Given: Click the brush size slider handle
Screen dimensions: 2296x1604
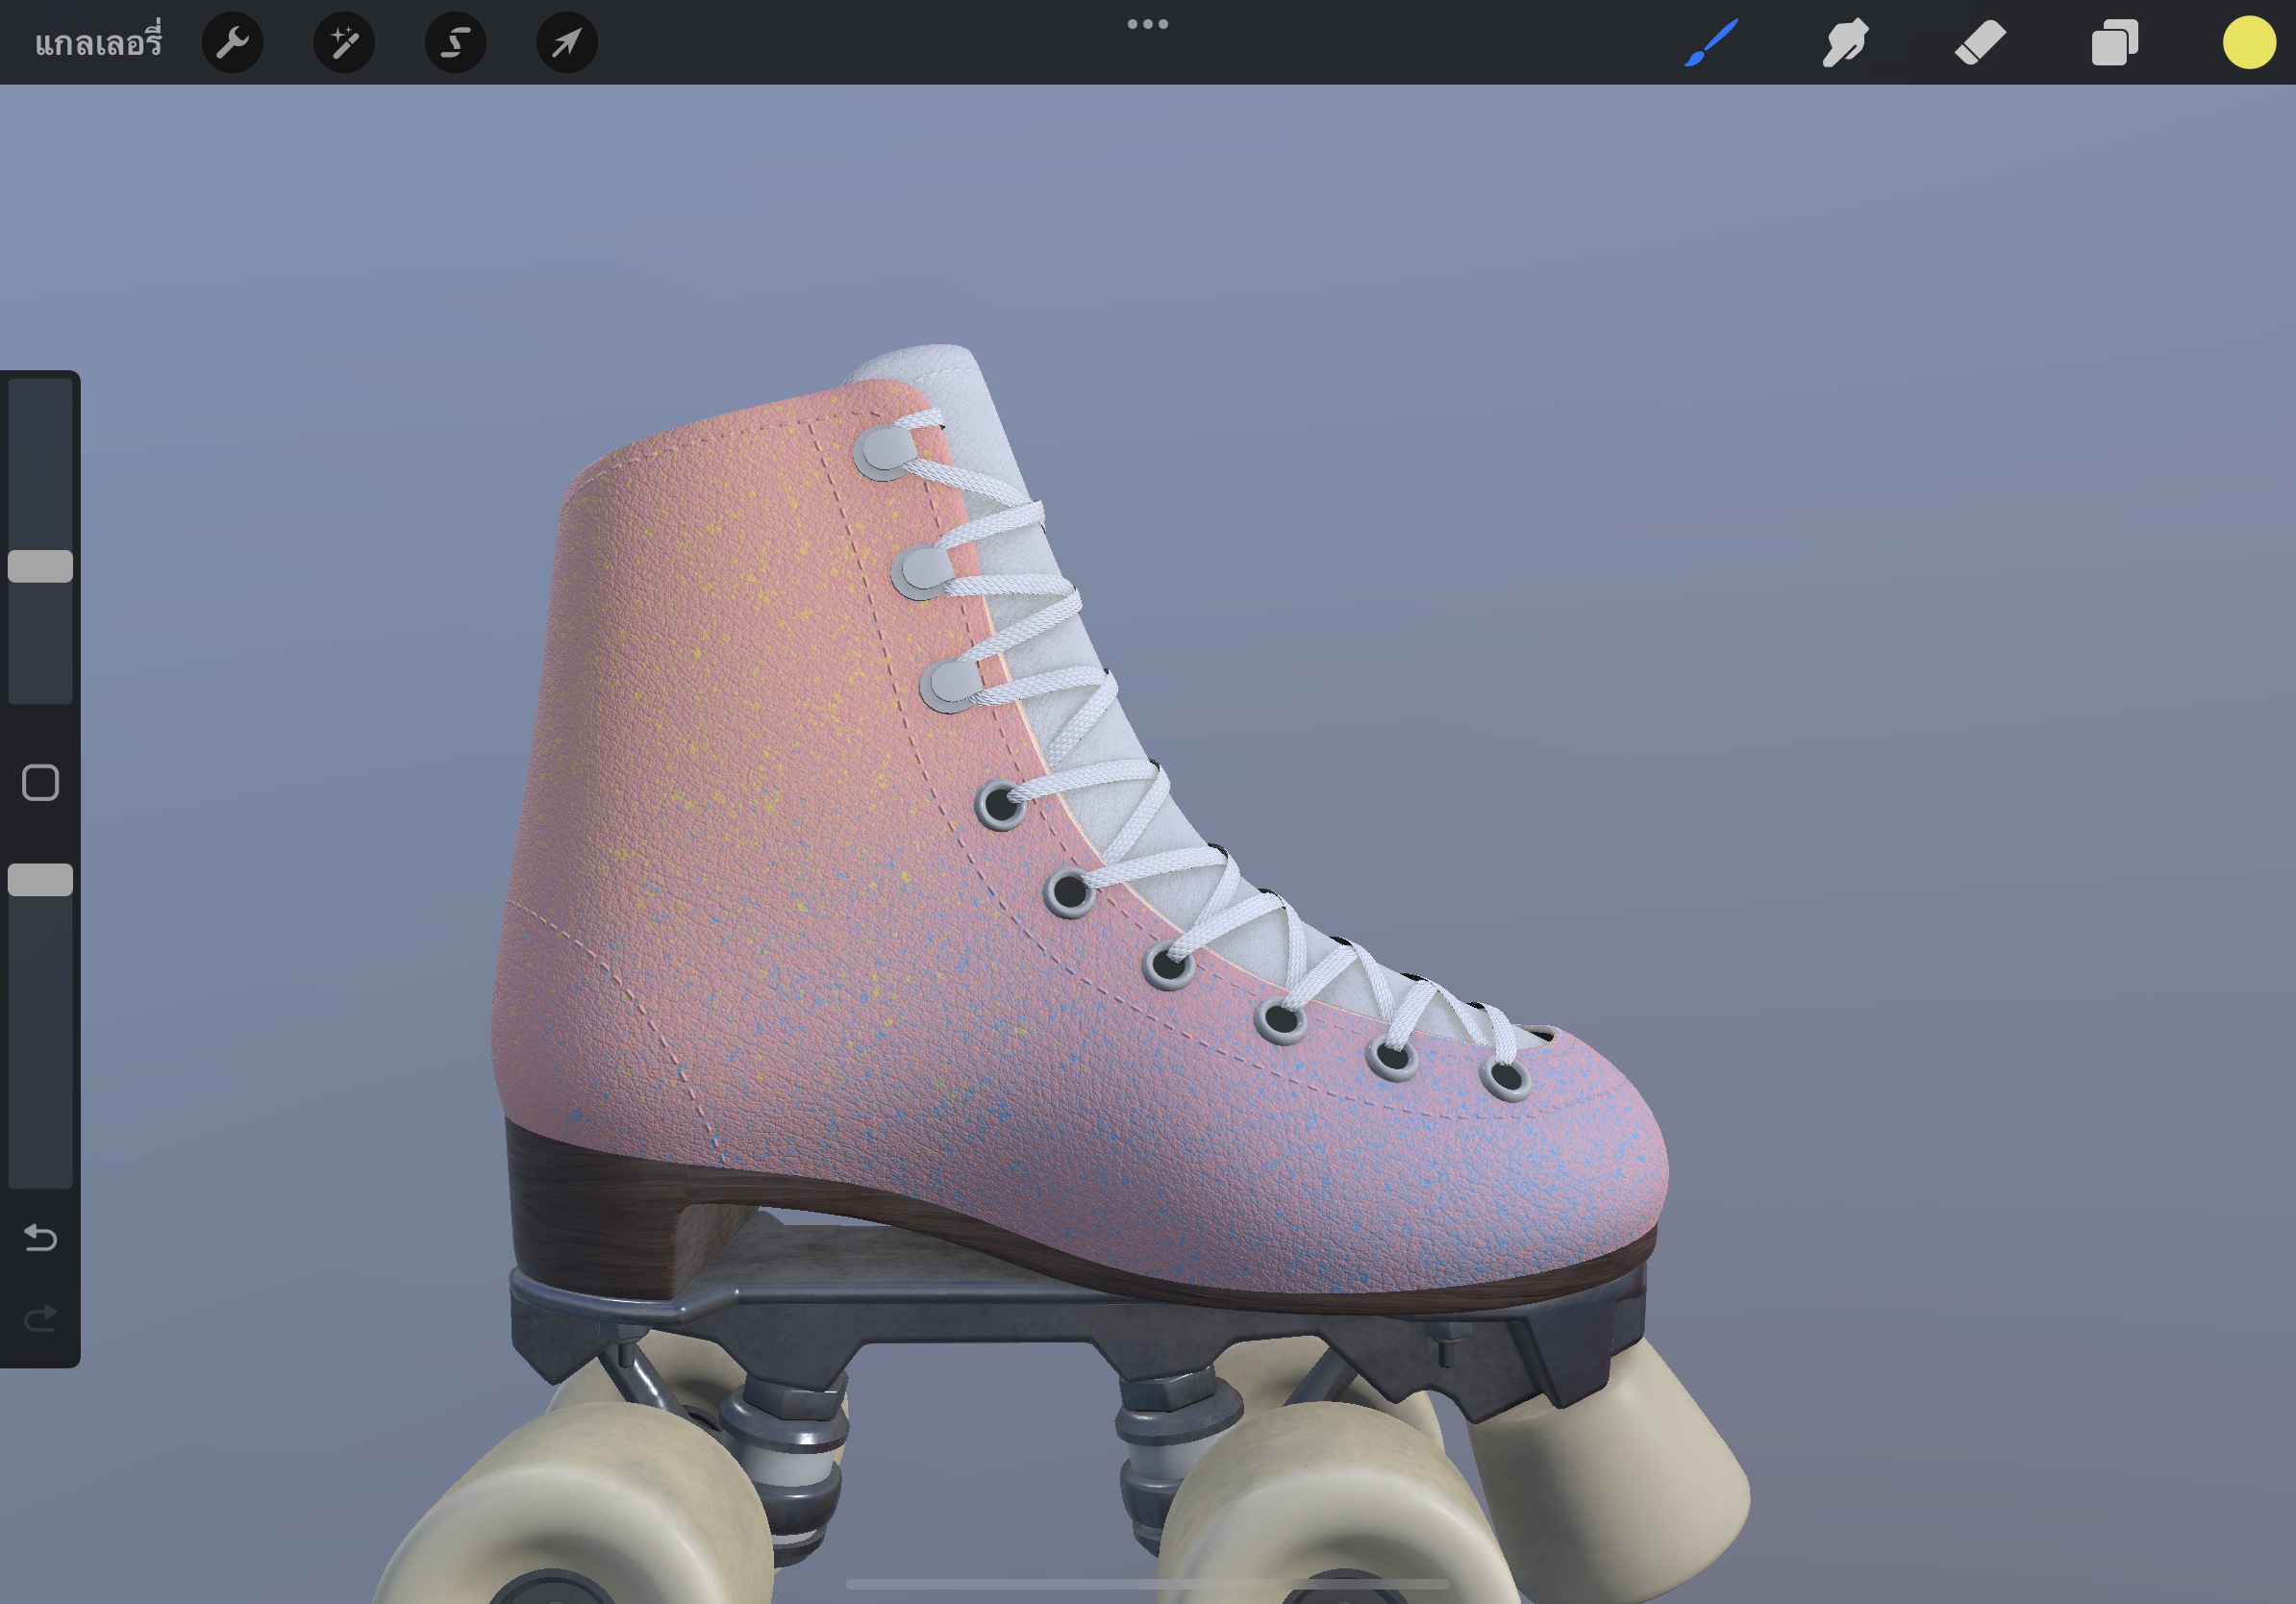Looking at the screenshot, I should click(x=40, y=566).
